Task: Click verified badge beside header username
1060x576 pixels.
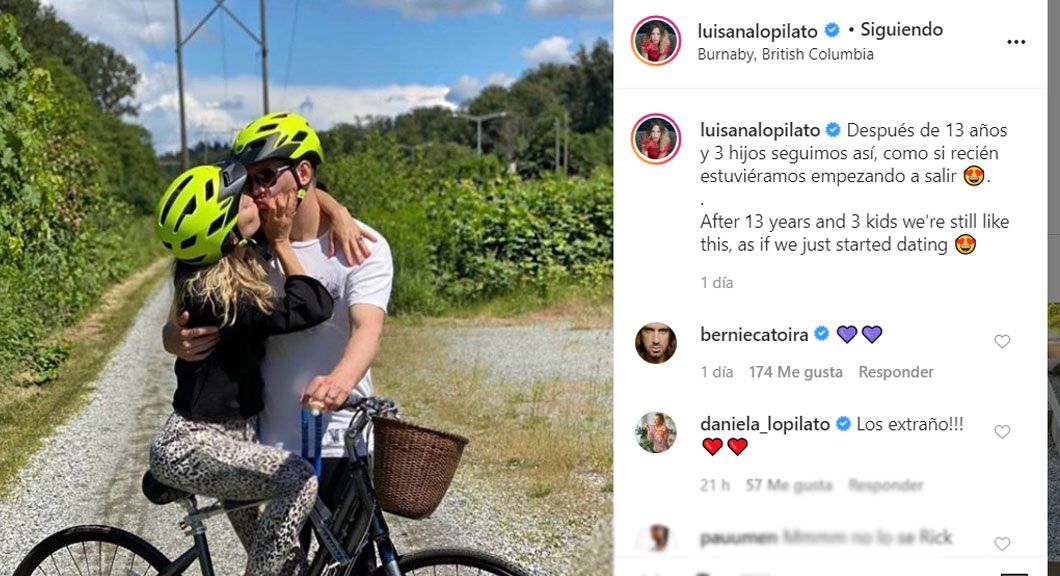Action: click(832, 30)
